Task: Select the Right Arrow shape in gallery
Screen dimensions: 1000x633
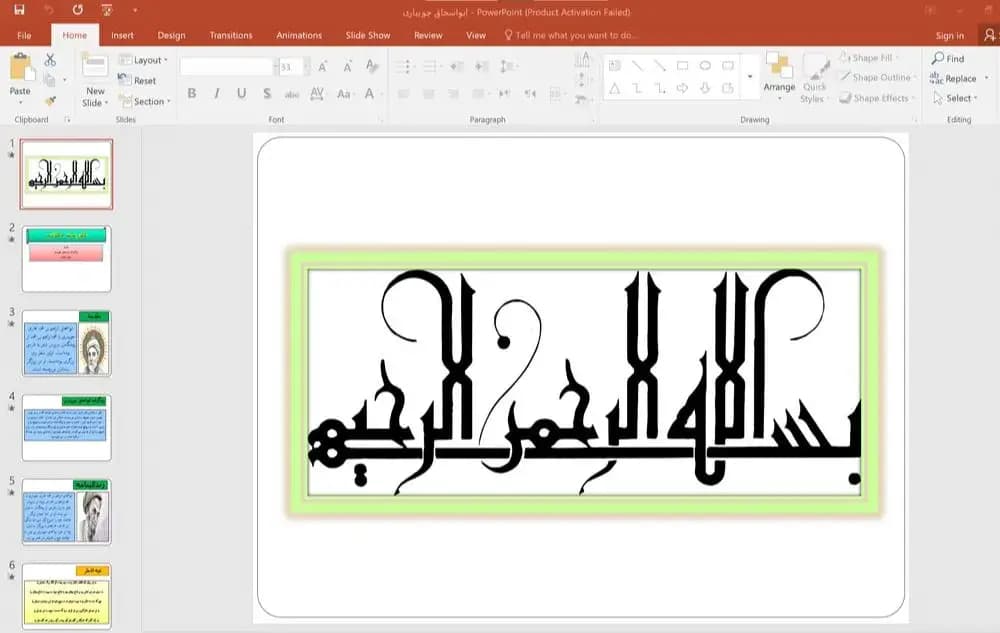Action: [x=682, y=89]
